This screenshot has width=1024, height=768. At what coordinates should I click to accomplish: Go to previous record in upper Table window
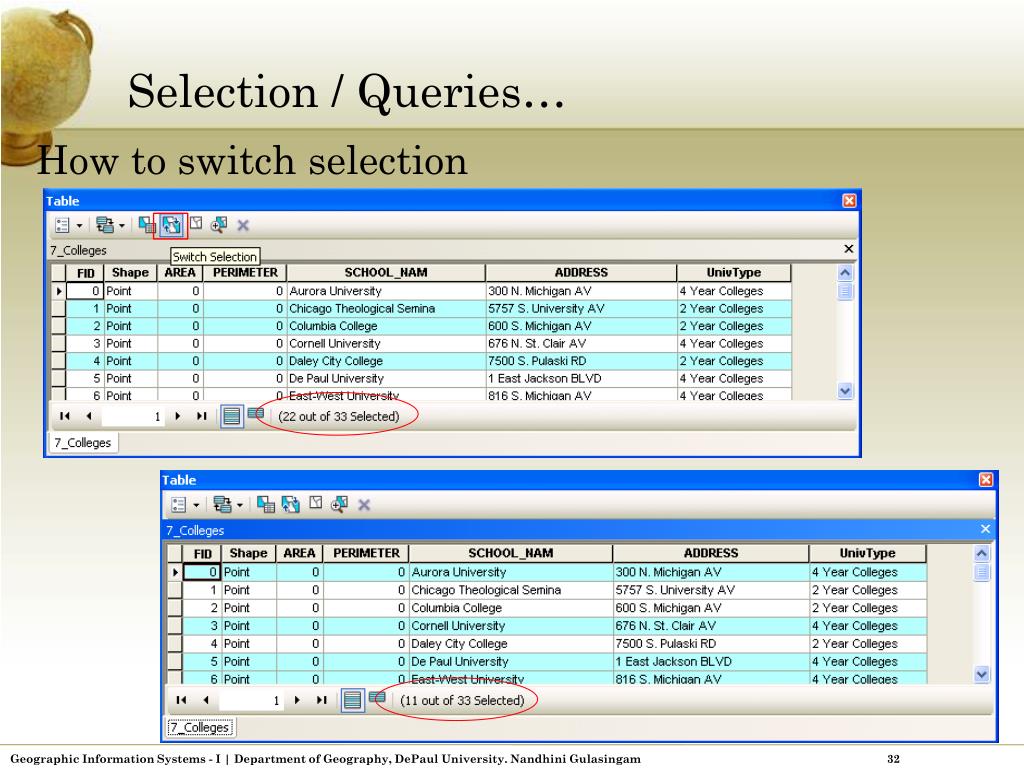click(x=89, y=416)
